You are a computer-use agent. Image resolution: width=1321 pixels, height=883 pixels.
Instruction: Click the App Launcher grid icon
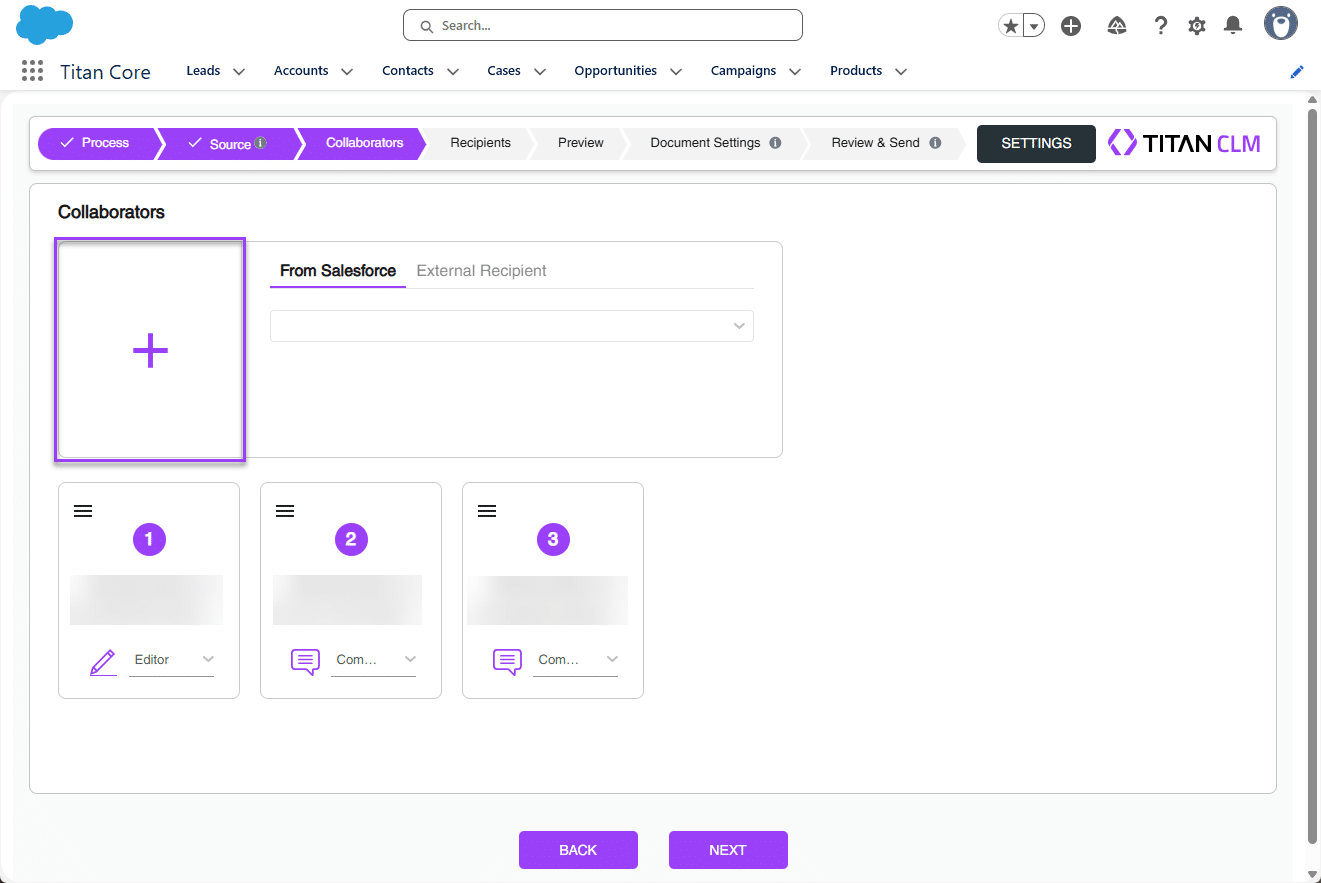pyautogui.click(x=32, y=71)
